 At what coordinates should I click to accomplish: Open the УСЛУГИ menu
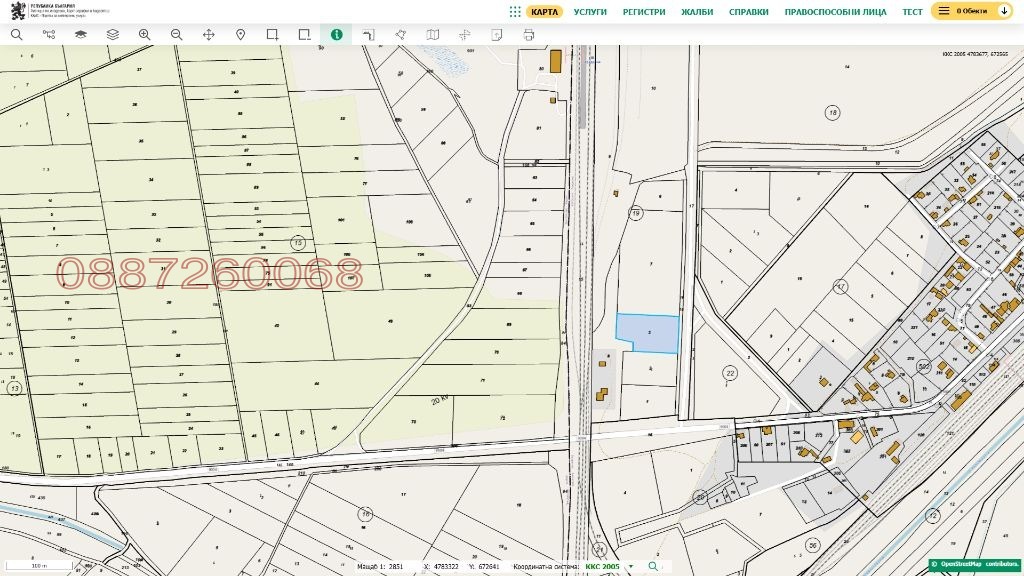[590, 12]
